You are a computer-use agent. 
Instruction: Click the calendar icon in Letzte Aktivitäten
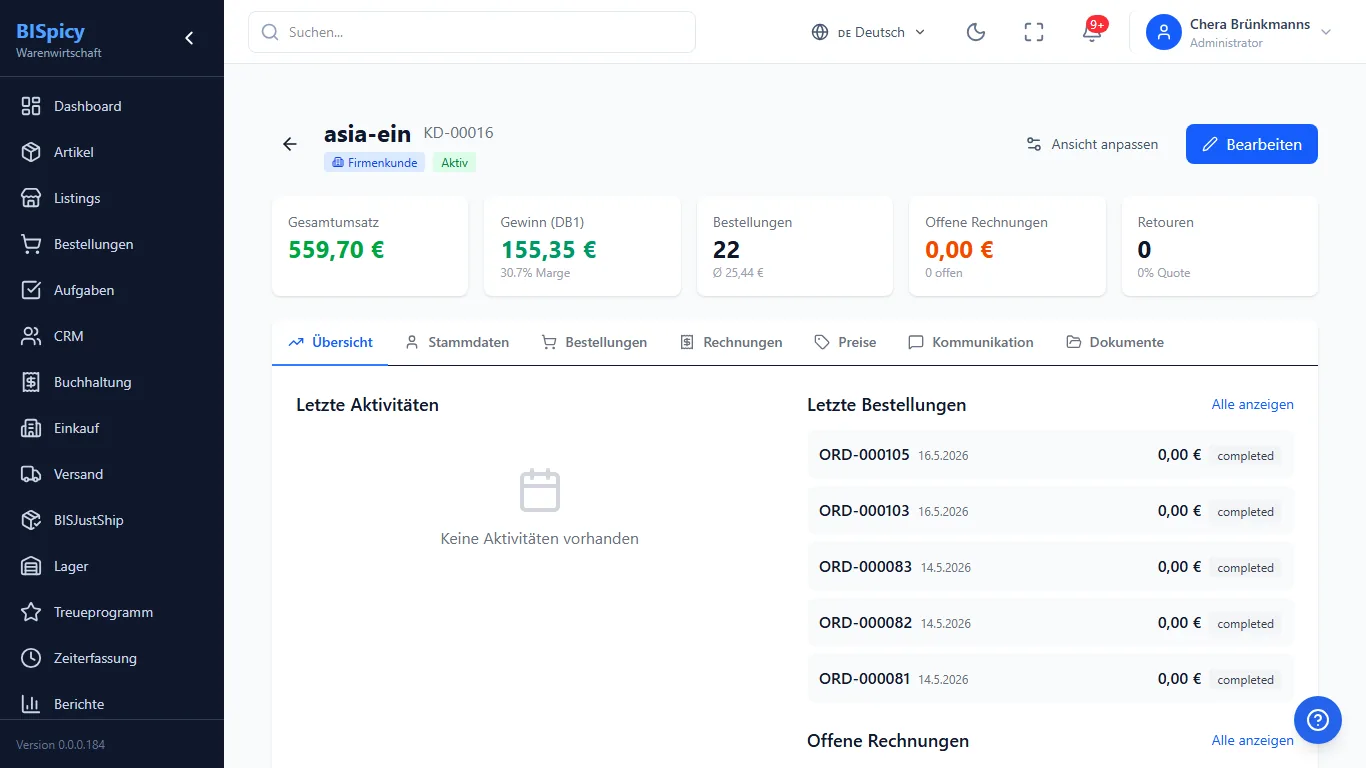coord(540,490)
